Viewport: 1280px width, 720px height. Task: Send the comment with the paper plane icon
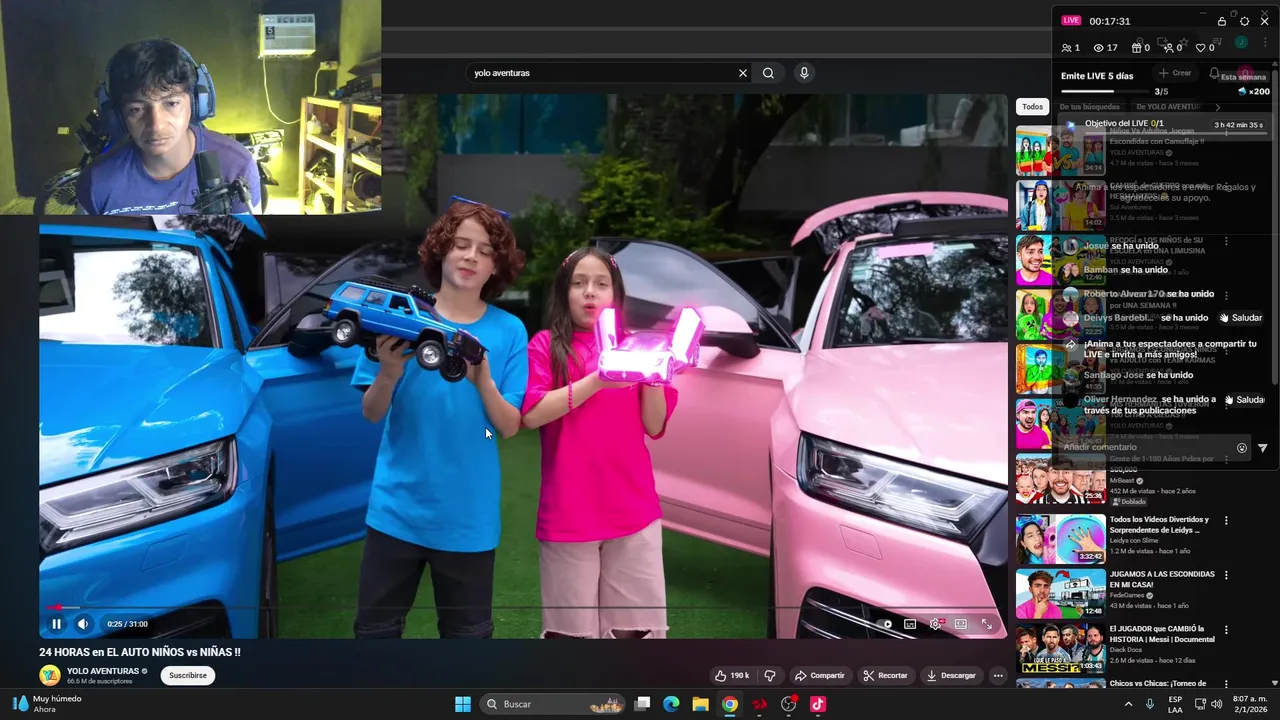(x=1263, y=448)
